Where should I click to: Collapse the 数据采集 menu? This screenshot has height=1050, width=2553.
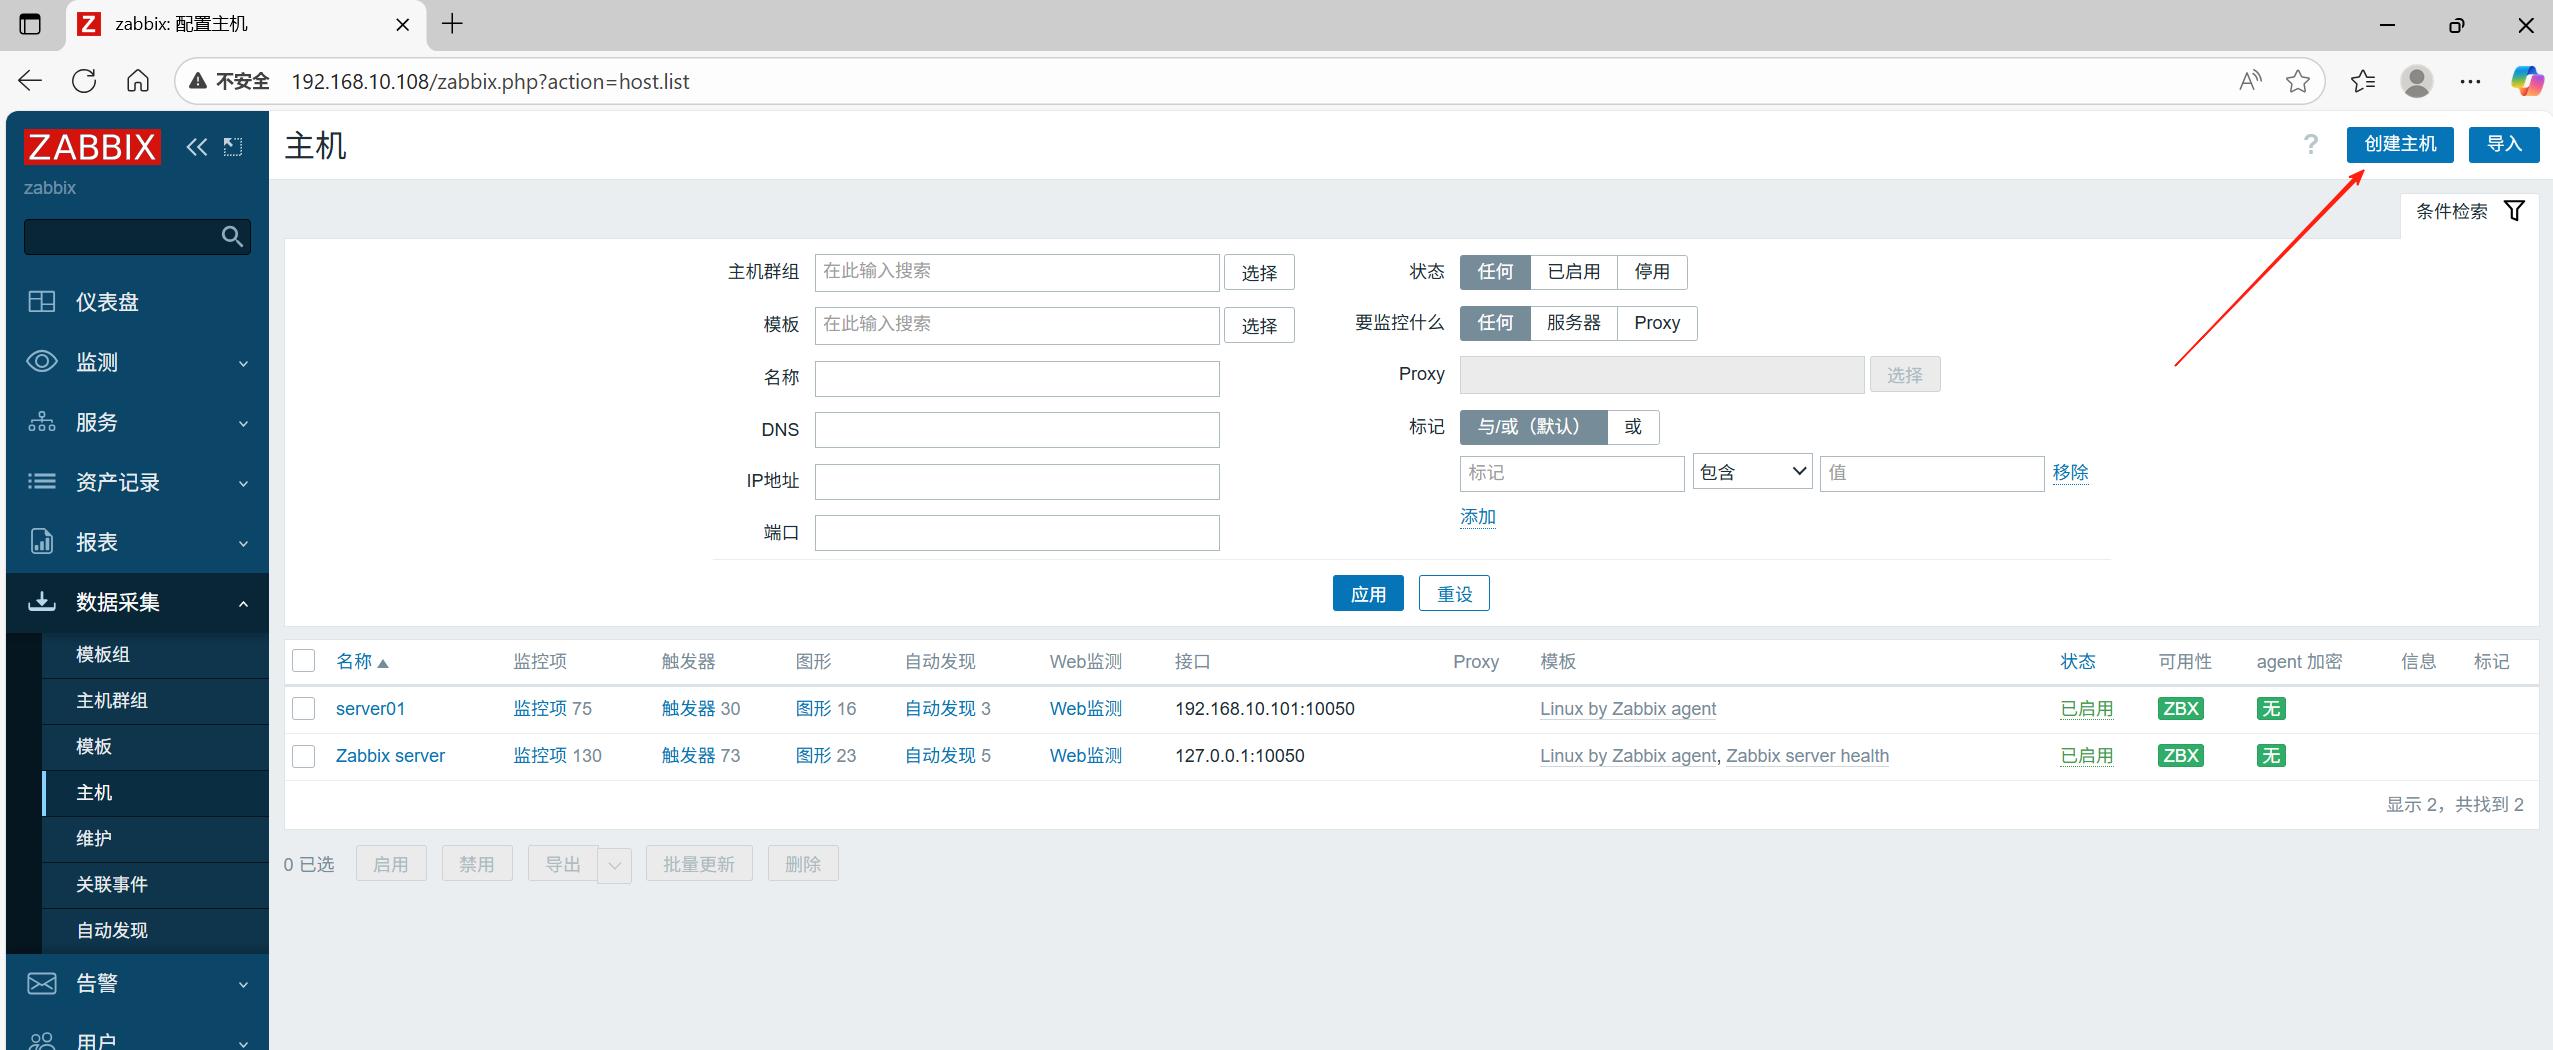(x=137, y=602)
